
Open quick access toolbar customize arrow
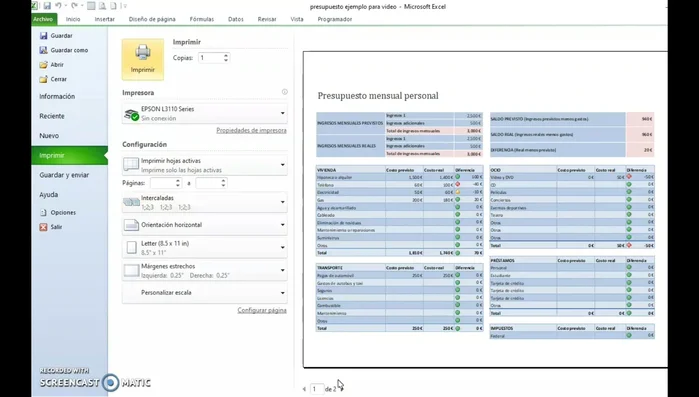click(x=126, y=6)
